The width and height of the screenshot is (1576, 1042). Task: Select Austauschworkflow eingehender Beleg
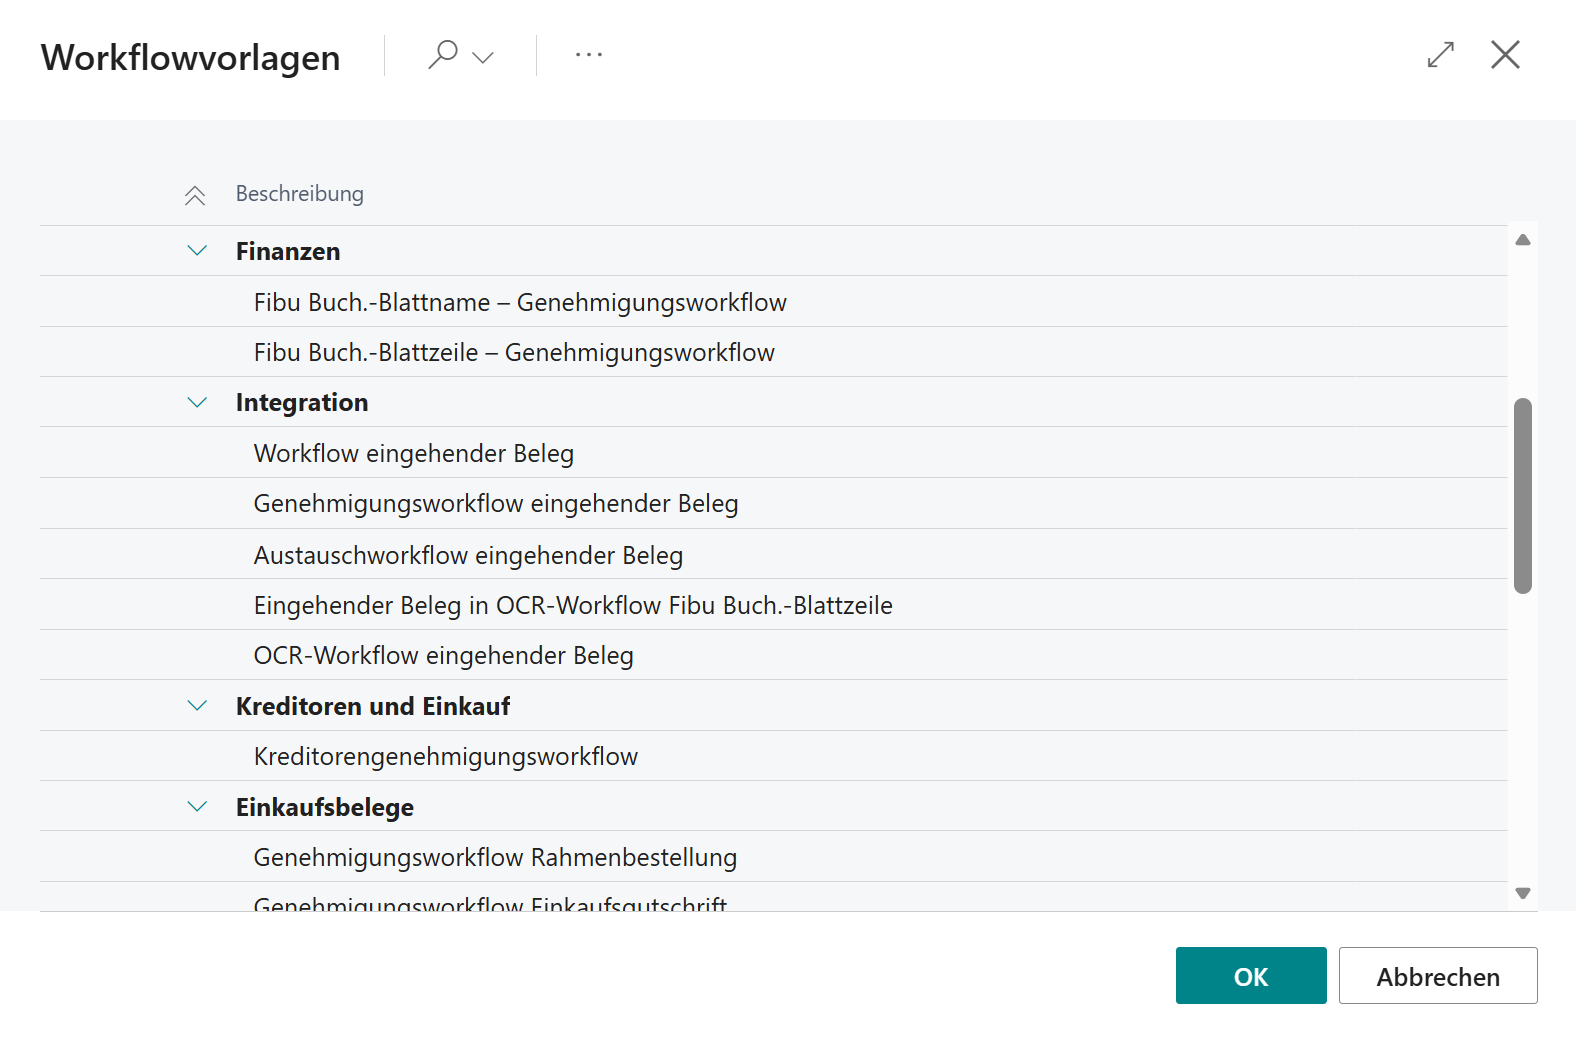(774, 554)
